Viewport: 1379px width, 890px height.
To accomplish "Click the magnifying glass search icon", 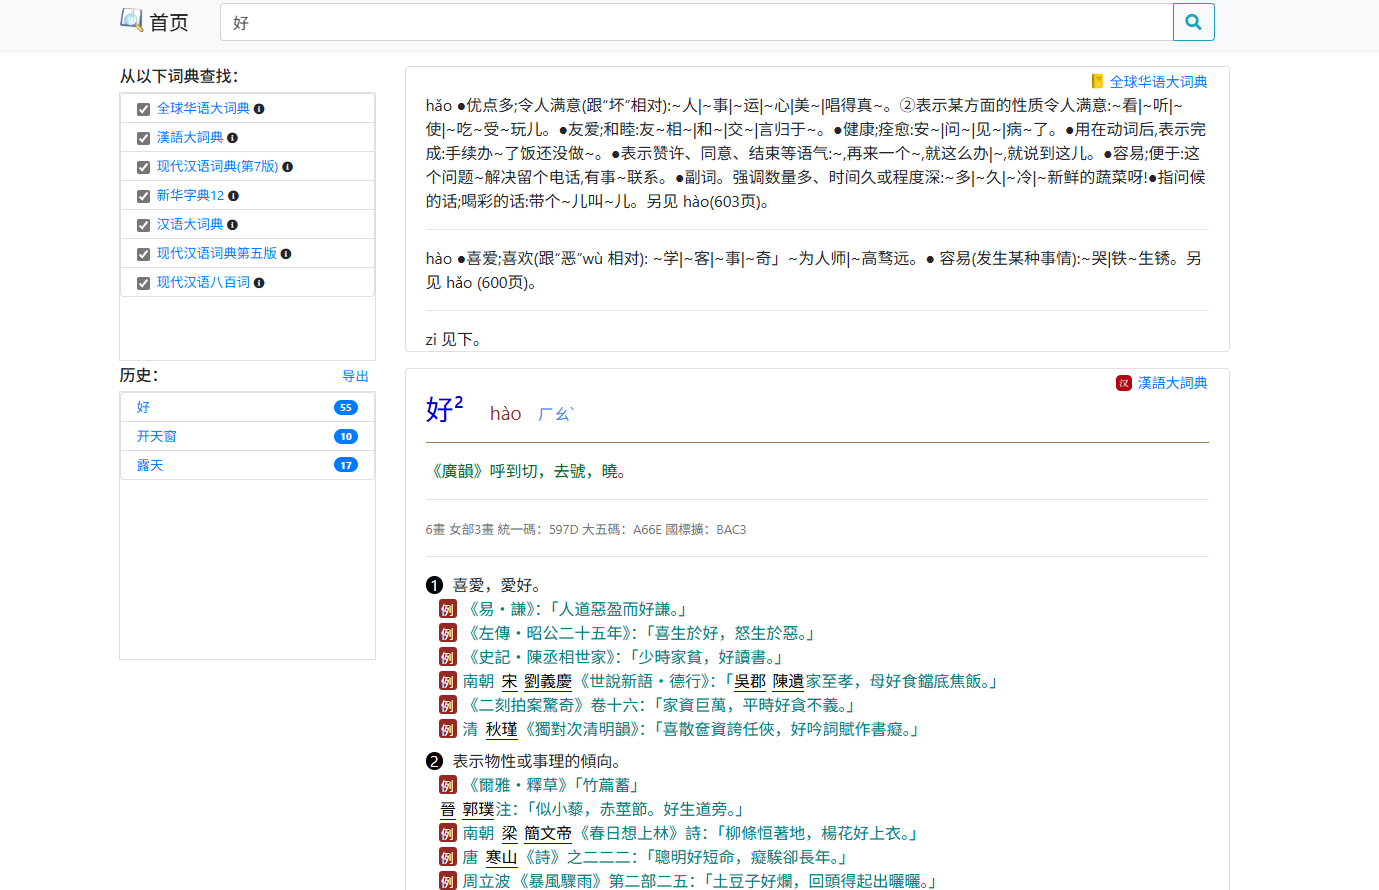I will click(x=1193, y=21).
